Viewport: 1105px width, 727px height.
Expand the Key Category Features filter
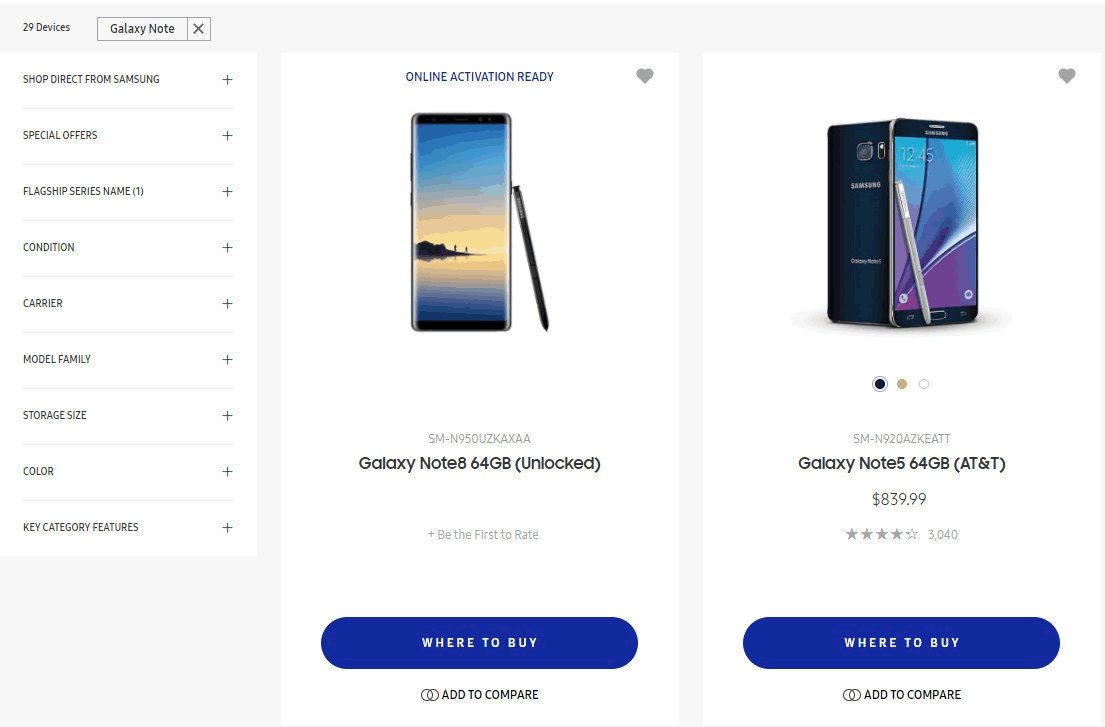(227, 527)
